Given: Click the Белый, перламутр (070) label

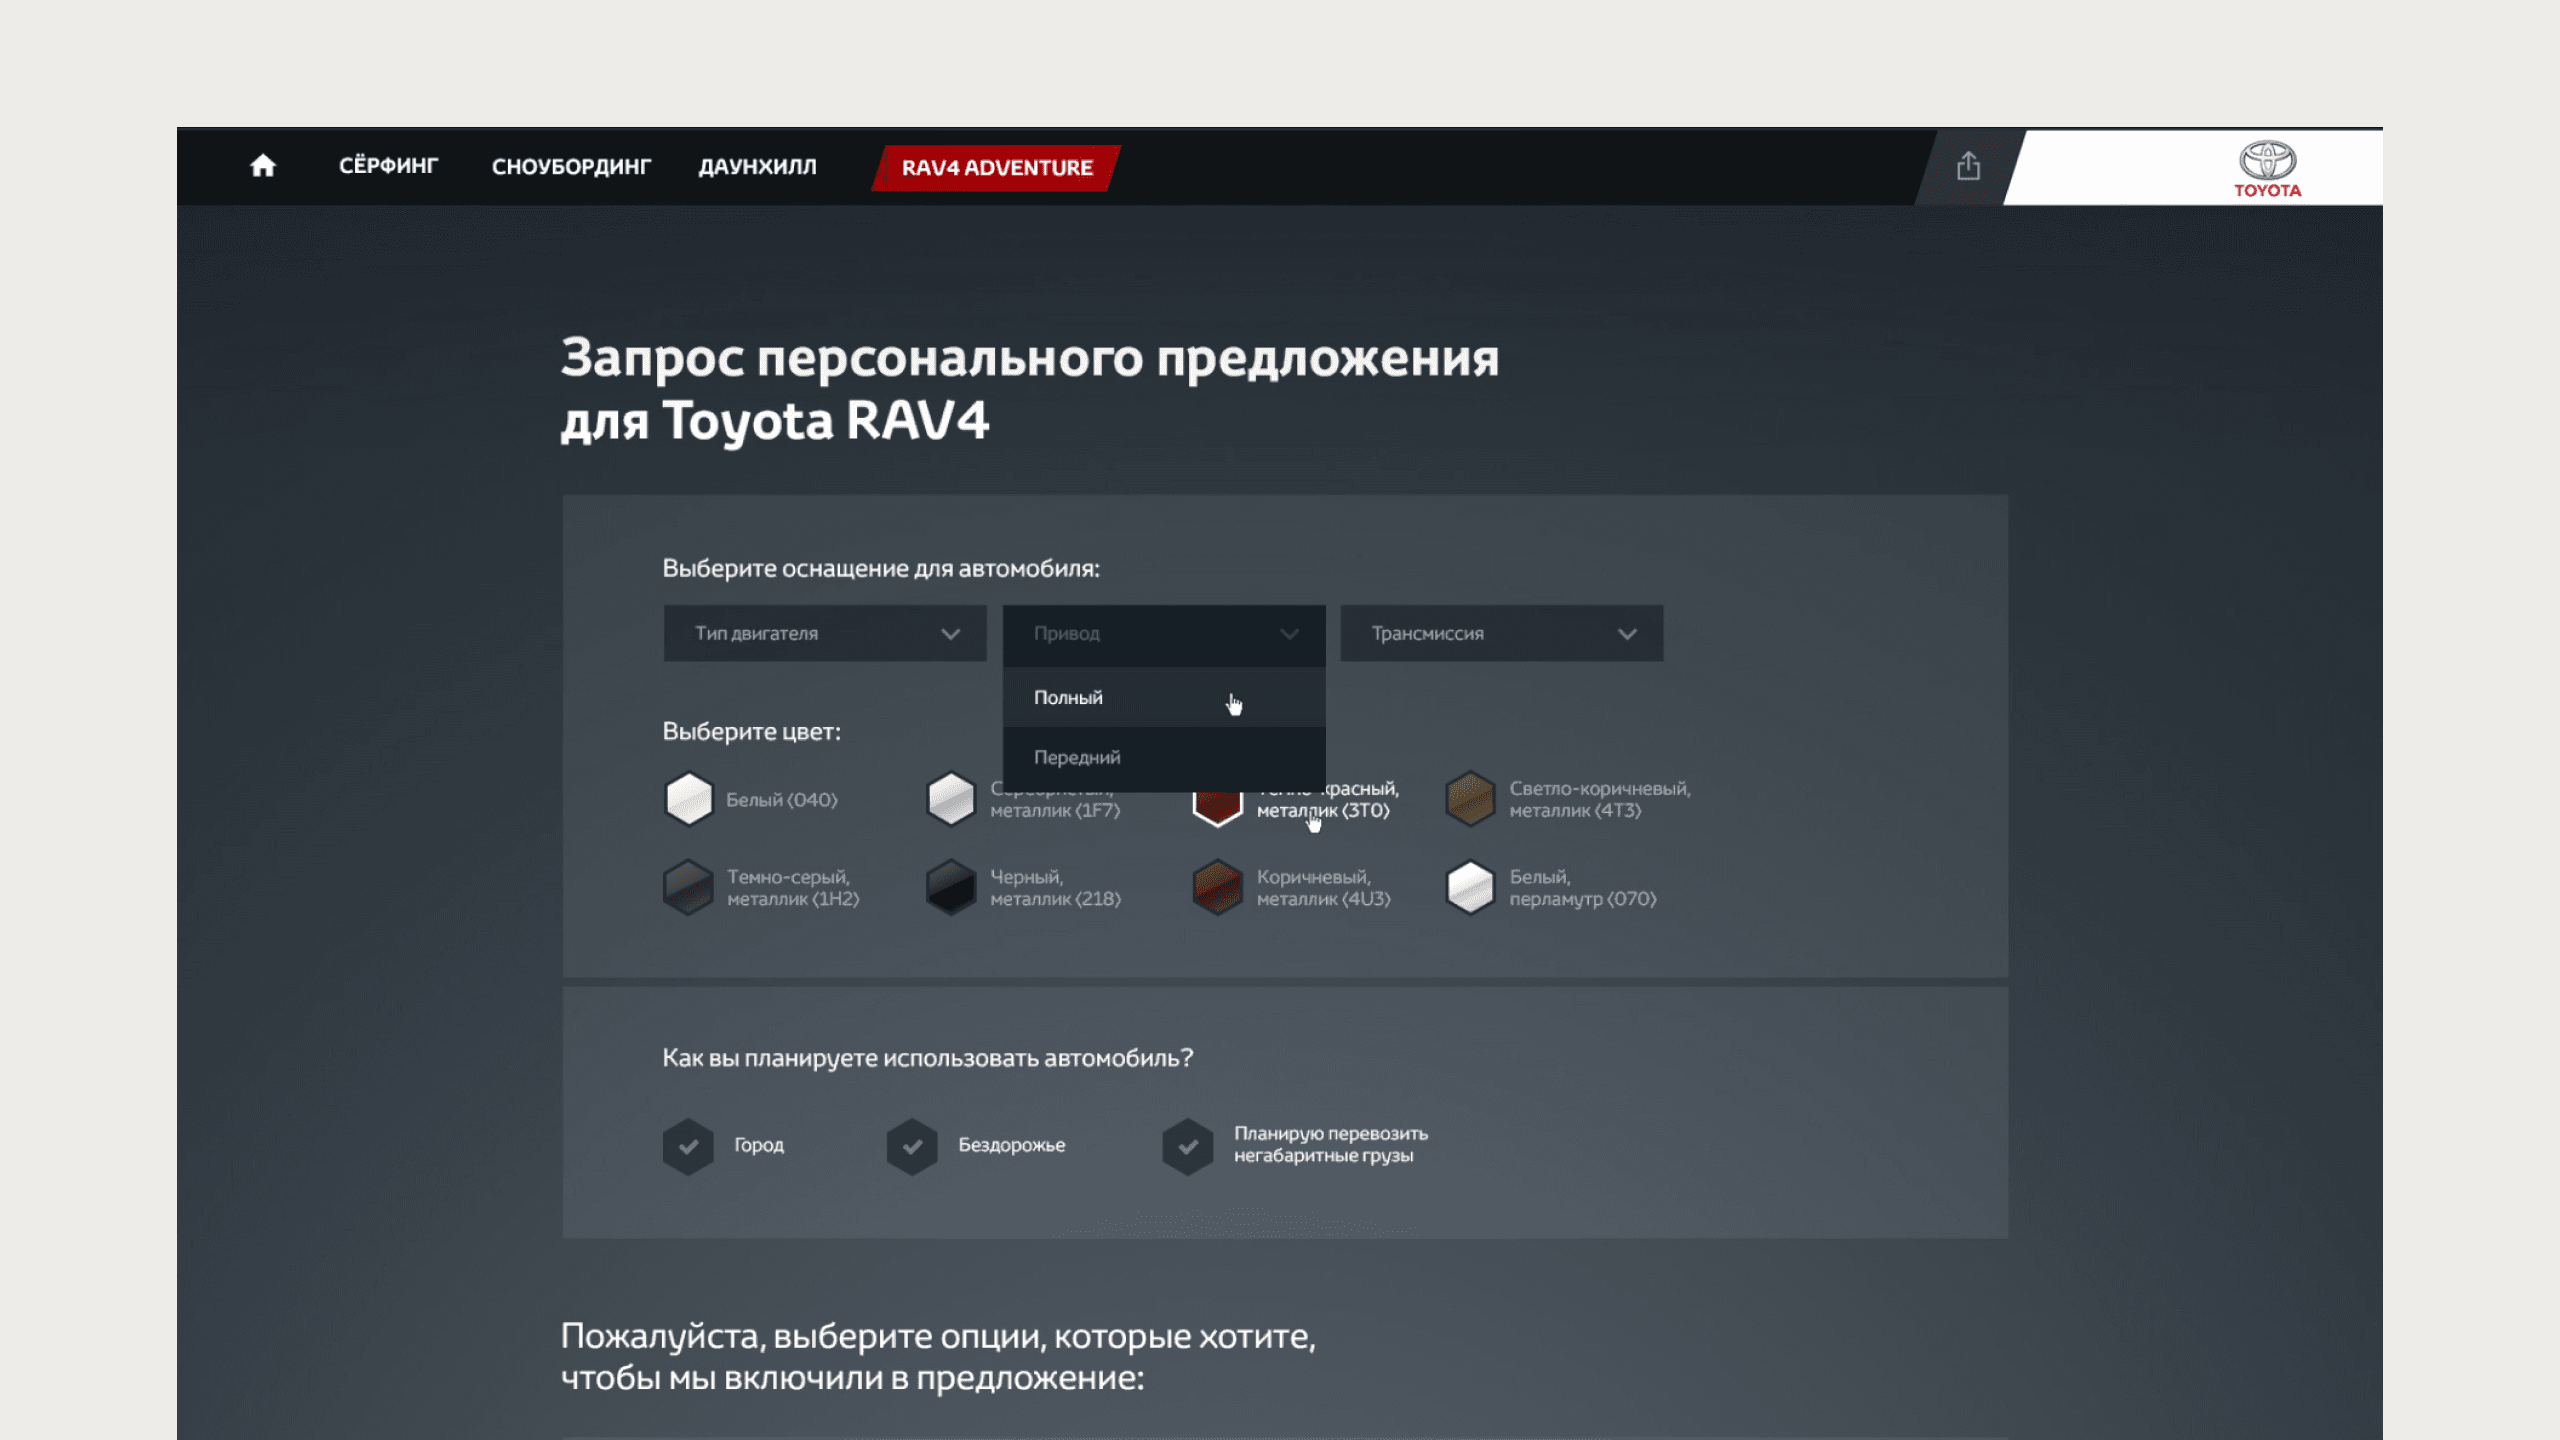Looking at the screenshot, I should click(x=1583, y=888).
